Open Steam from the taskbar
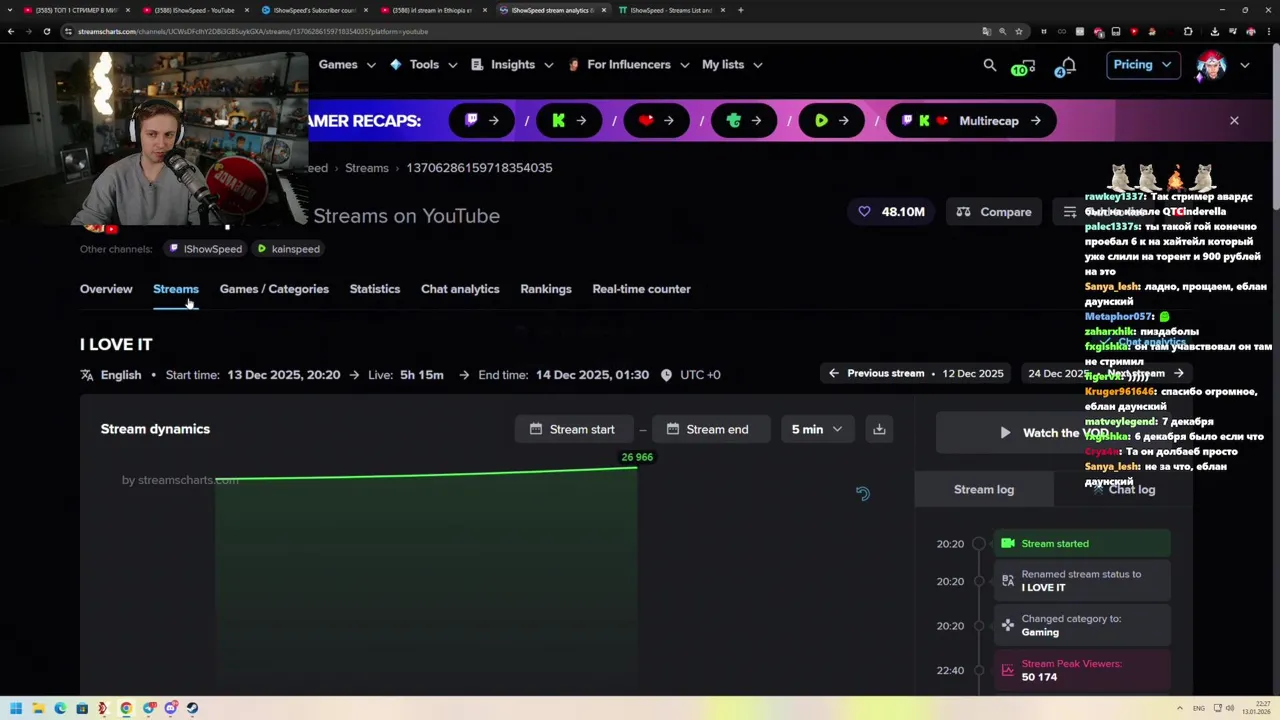This screenshot has height=720, width=1280. coord(192,708)
